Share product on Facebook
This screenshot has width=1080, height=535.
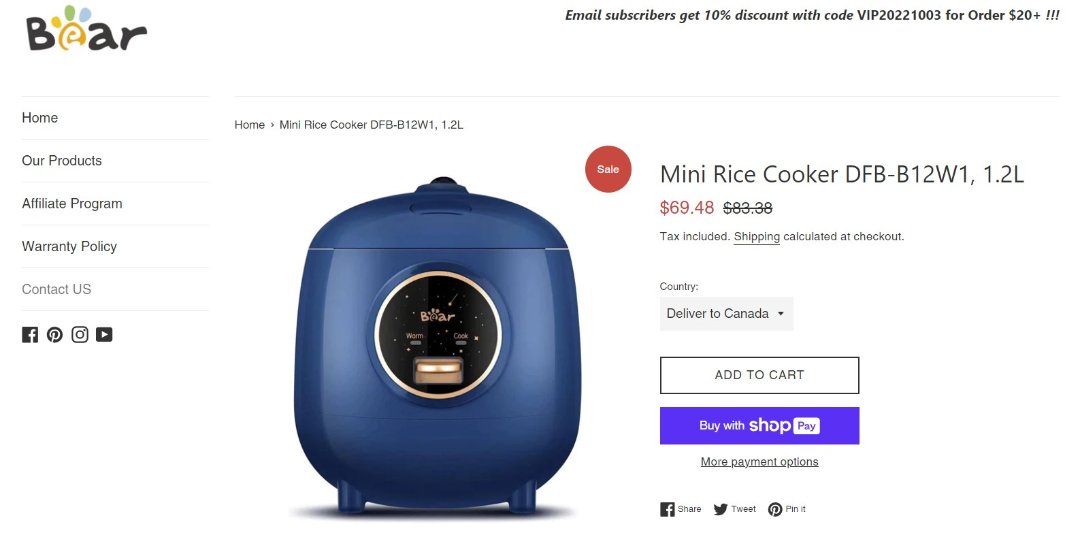(681, 510)
